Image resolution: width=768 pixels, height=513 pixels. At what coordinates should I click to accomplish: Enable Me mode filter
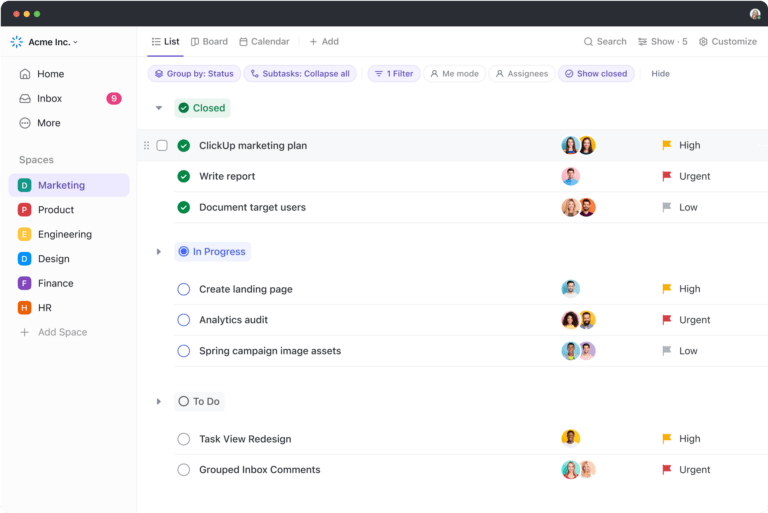pos(455,73)
